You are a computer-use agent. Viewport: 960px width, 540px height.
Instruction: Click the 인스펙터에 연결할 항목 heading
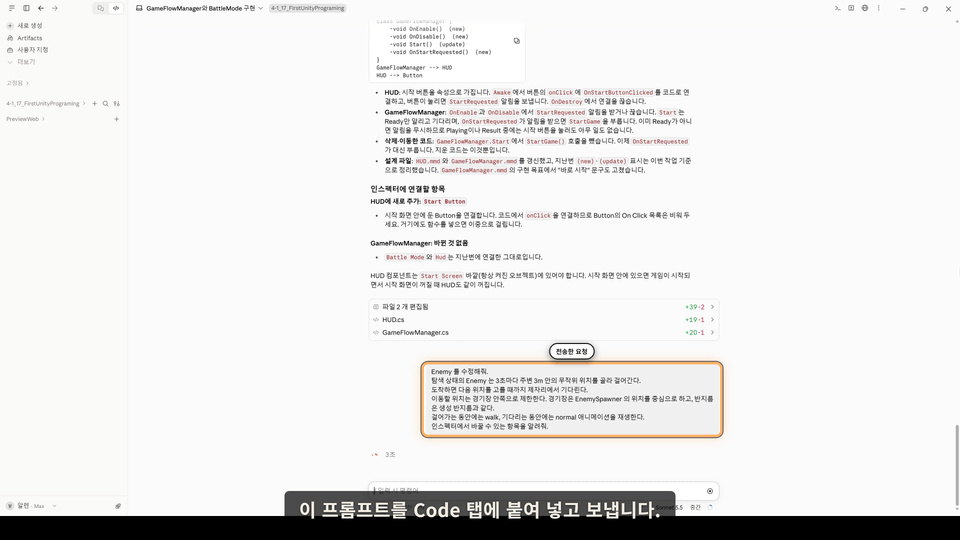coord(408,189)
